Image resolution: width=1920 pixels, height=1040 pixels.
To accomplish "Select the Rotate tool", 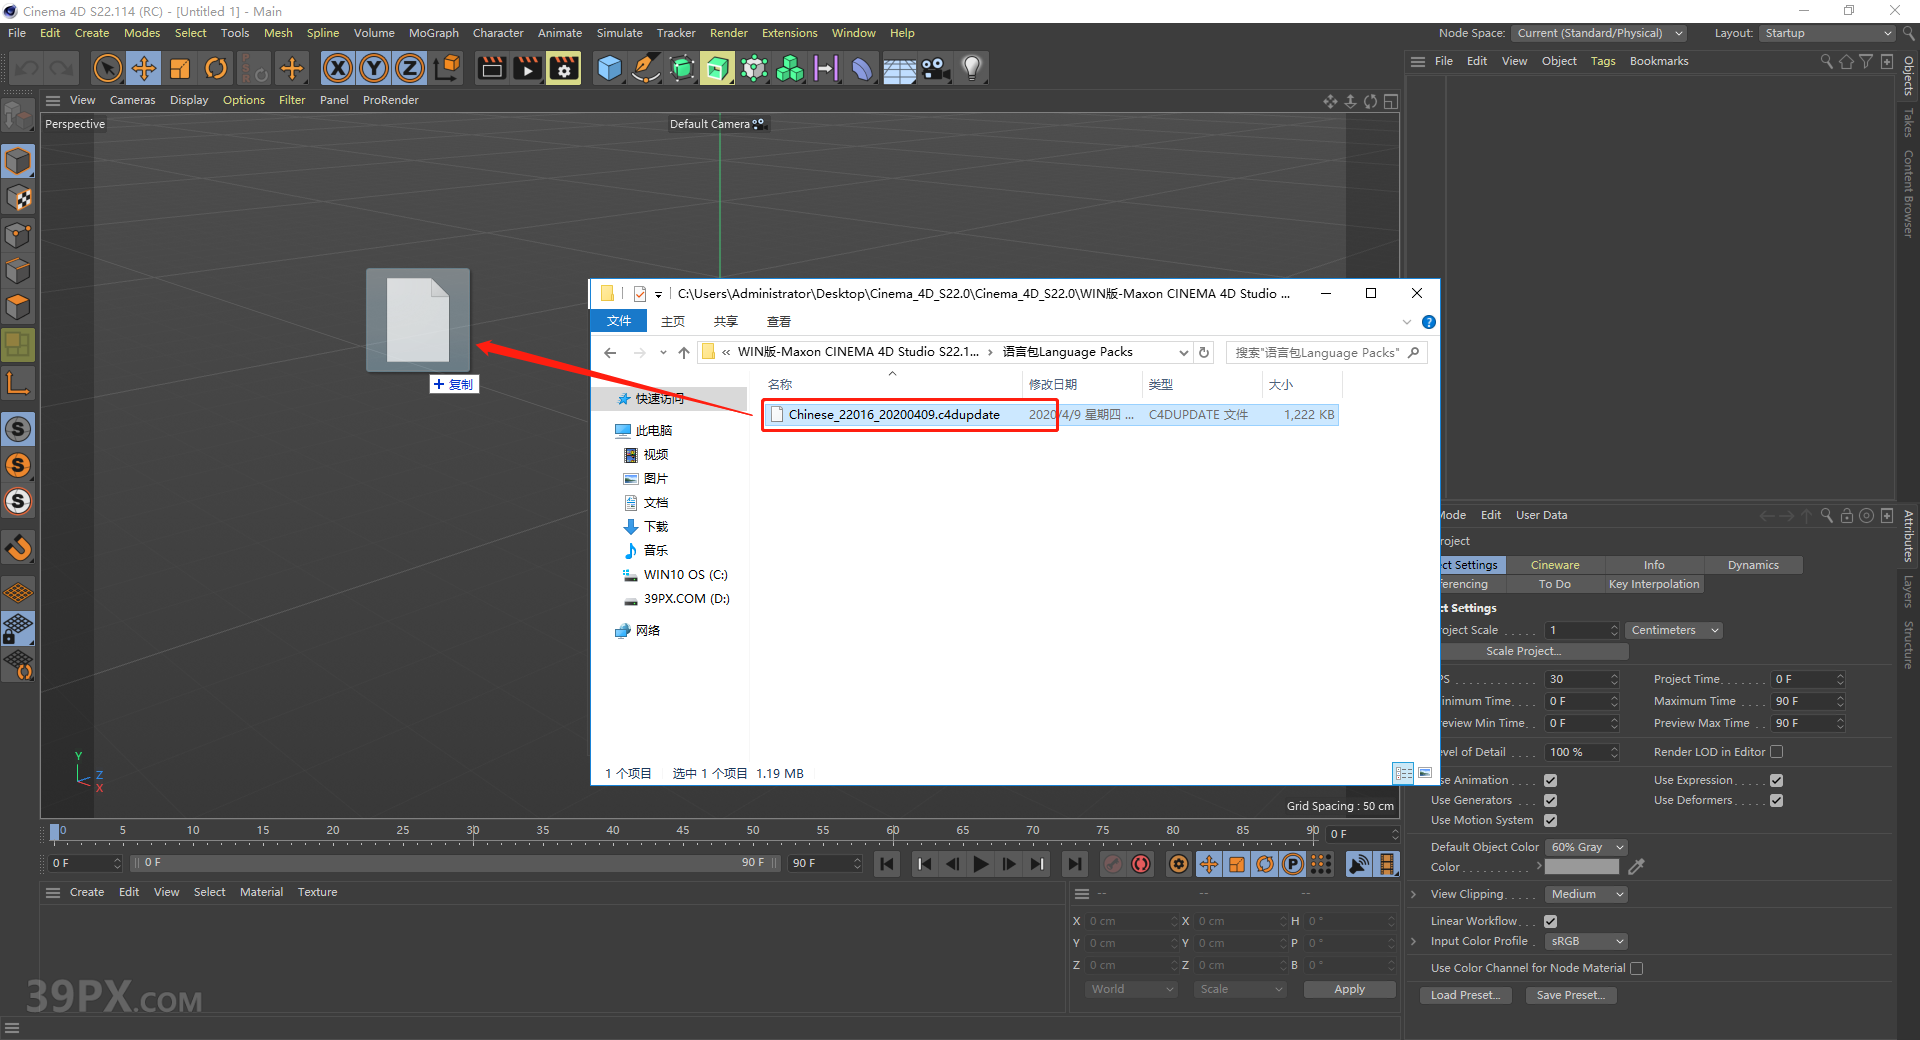I will click(216, 68).
